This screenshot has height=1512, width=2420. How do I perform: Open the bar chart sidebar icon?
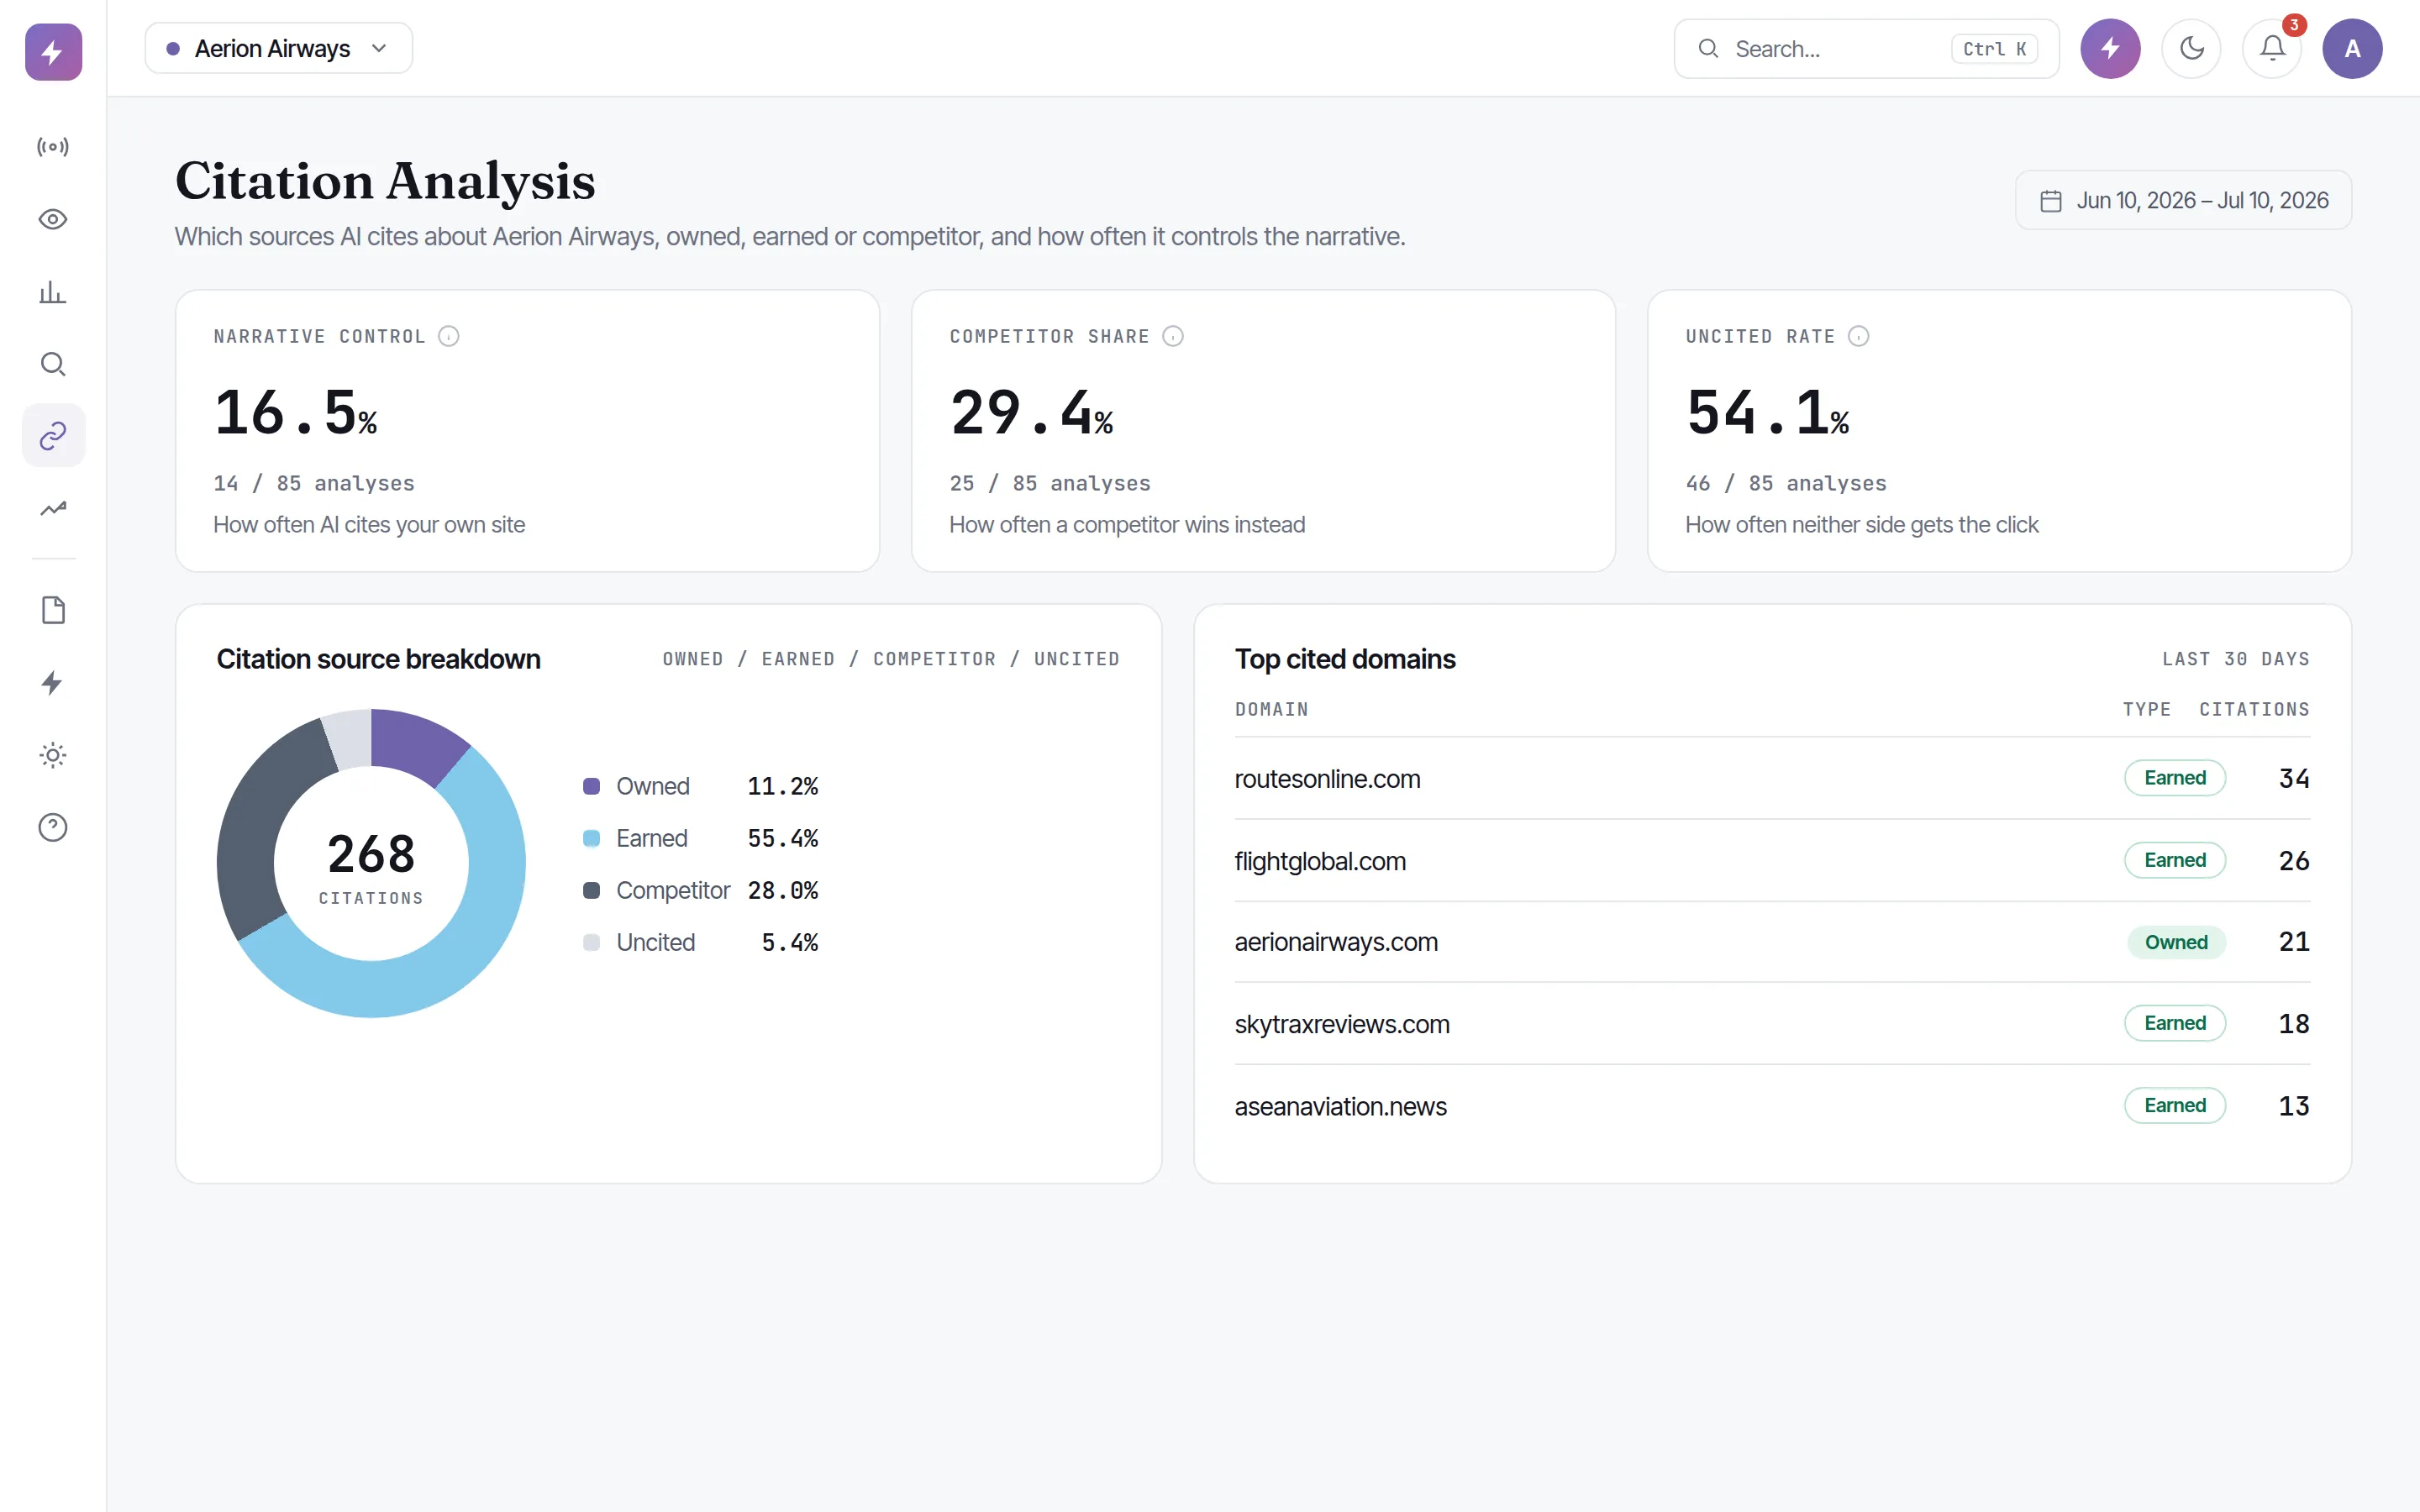coord(53,292)
